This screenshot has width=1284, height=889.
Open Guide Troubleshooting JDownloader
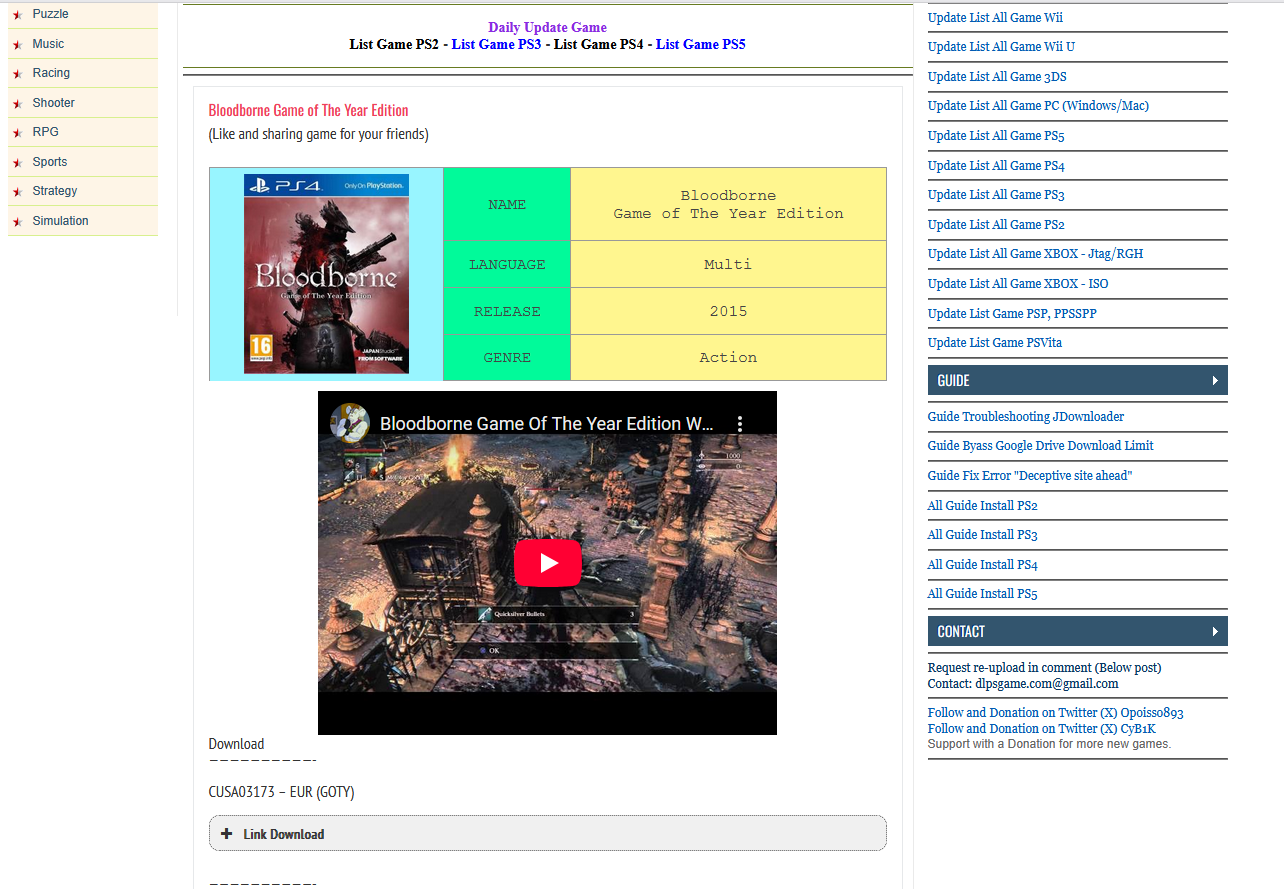point(1026,416)
